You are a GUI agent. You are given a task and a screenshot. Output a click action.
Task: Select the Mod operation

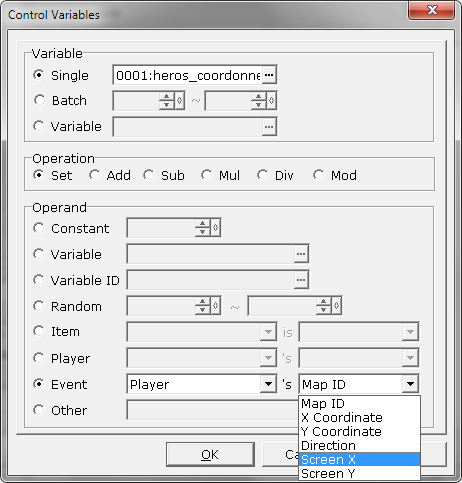click(x=319, y=175)
